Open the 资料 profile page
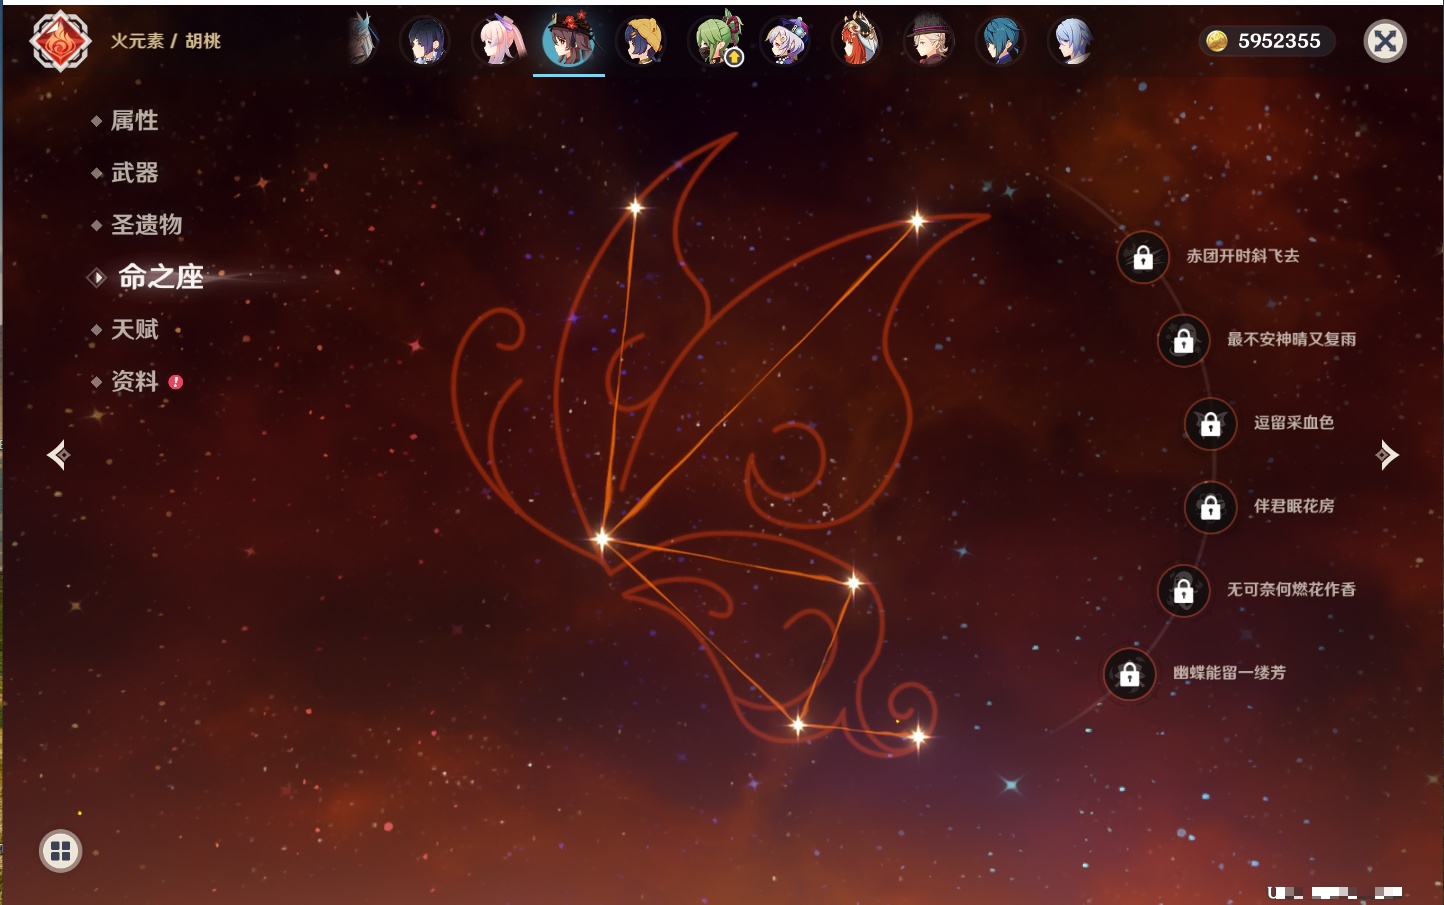 pyautogui.click(x=134, y=381)
